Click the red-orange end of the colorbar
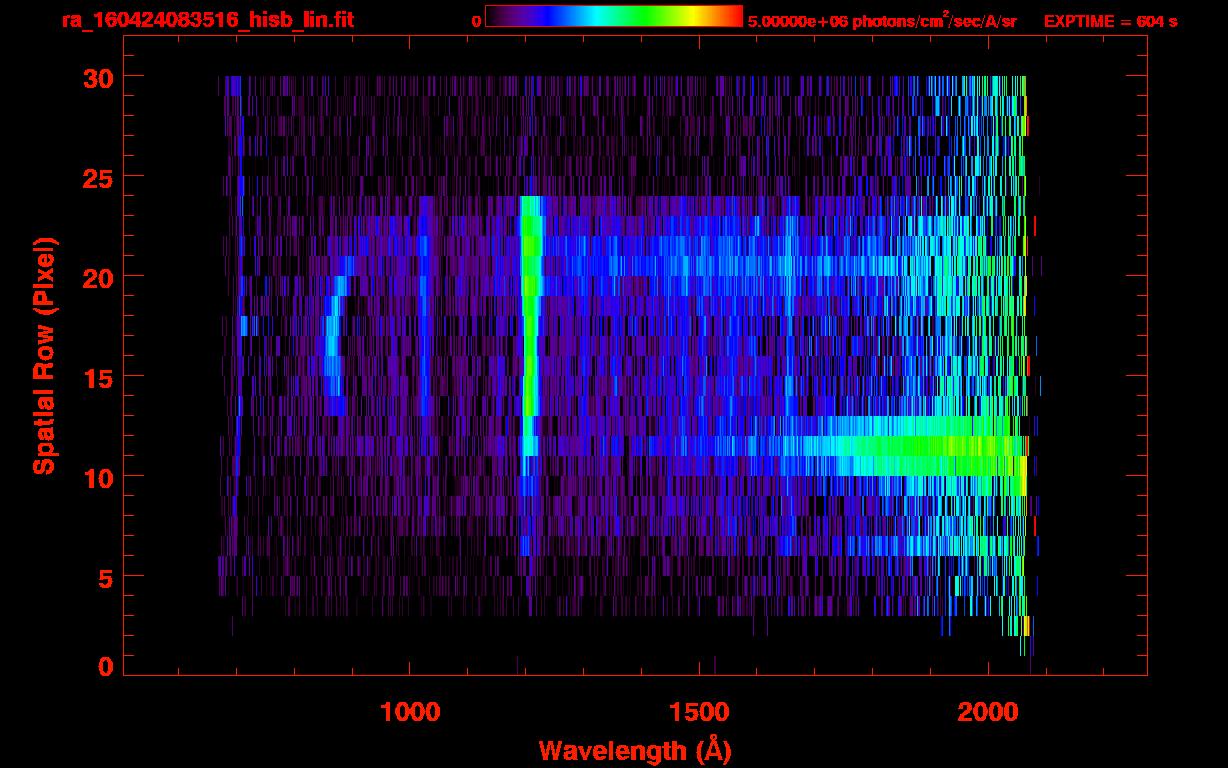1228x768 pixels. coord(725,16)
